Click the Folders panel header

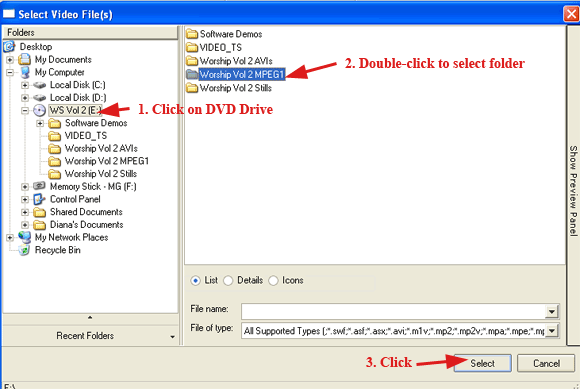90,33
